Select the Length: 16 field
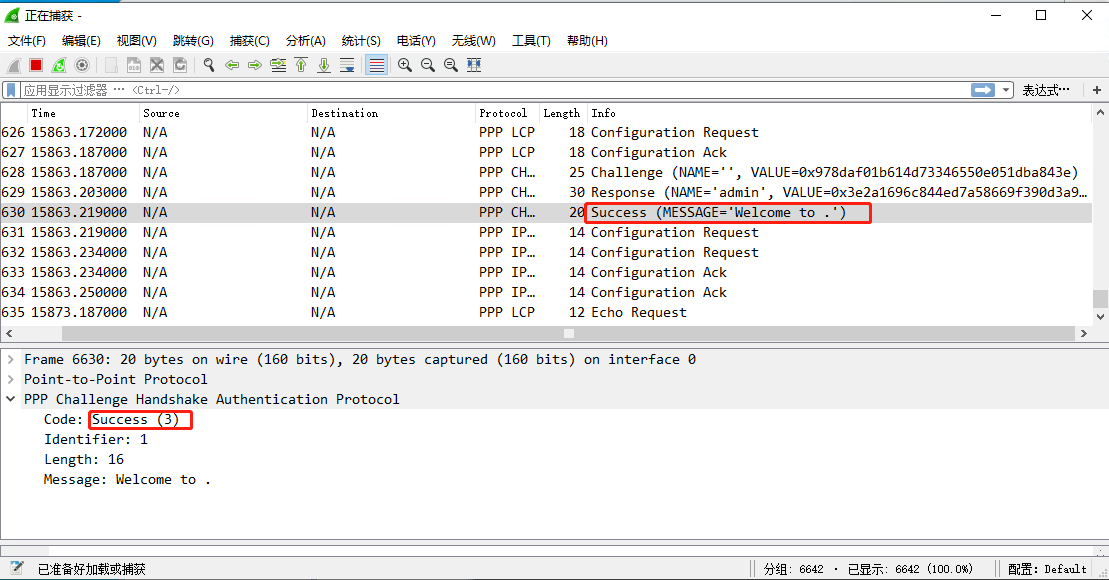The image size is (1109, 580). [83, 459]
